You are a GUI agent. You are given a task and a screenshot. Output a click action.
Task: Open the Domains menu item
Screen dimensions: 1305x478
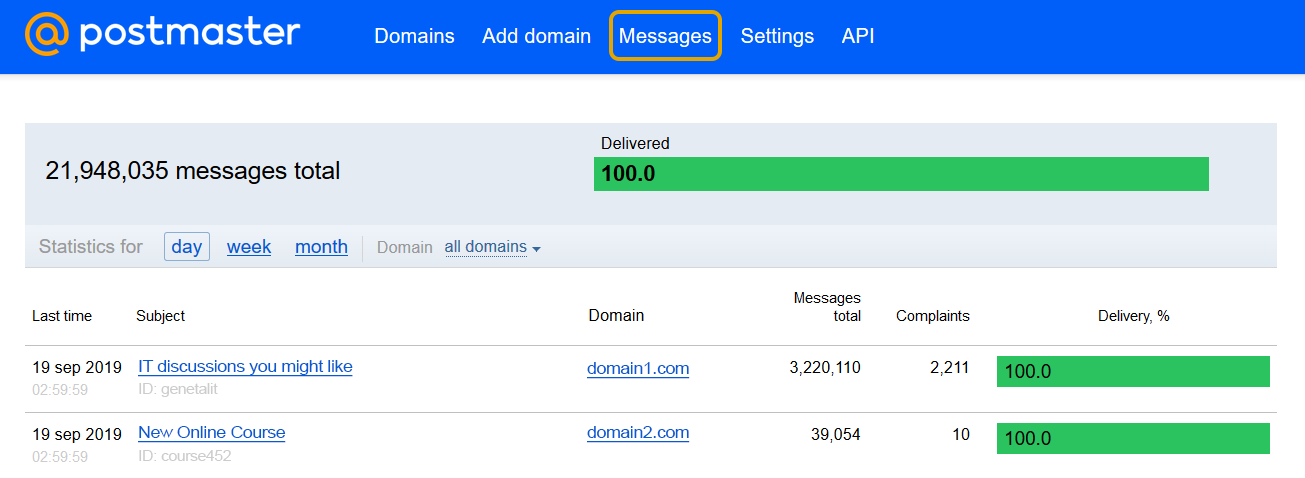(414, 36)
